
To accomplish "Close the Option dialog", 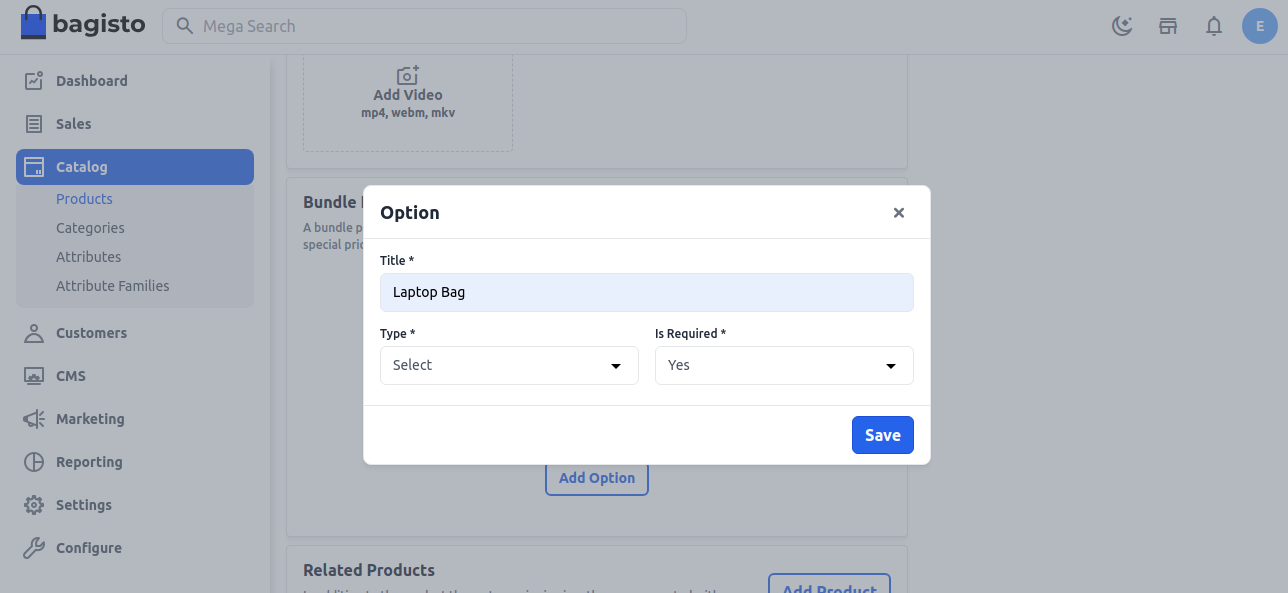I will pos(898,212).
